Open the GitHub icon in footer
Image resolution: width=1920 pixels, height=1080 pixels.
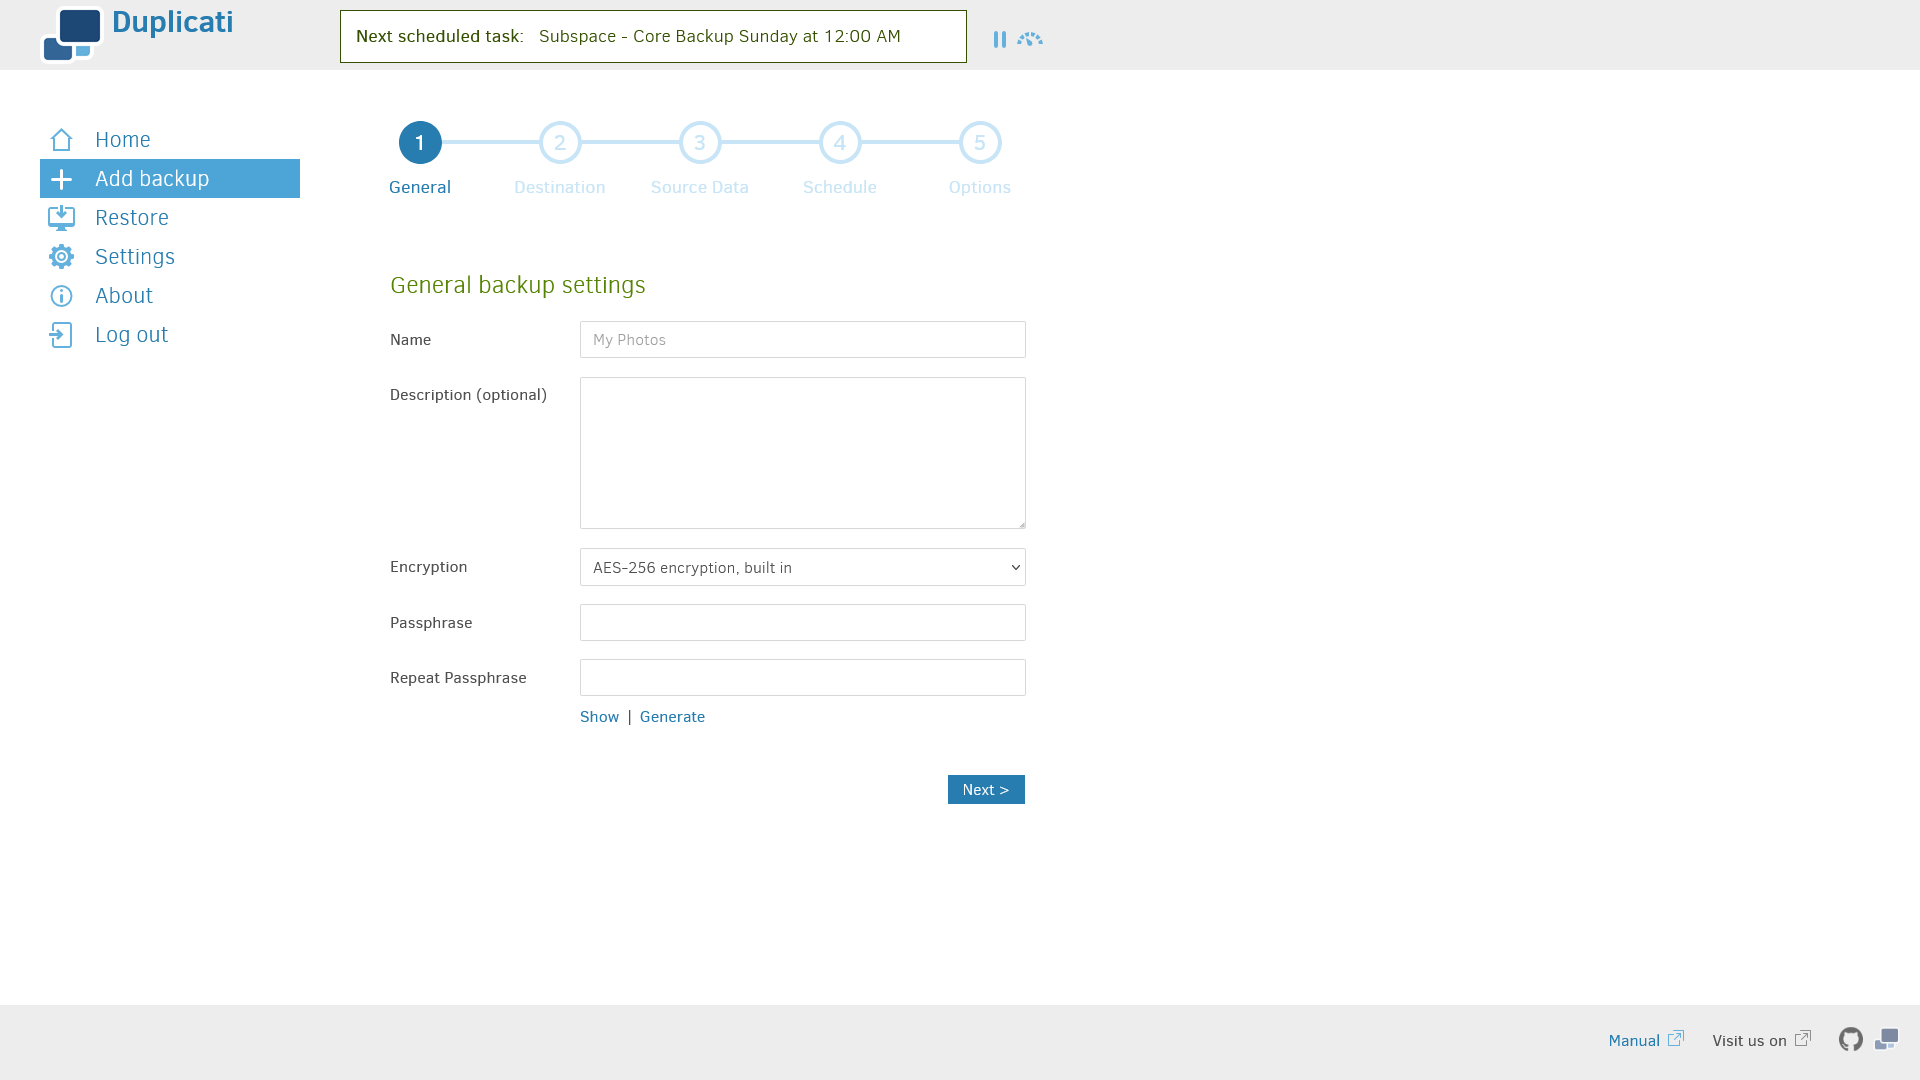click(x=1851, y=1040)
